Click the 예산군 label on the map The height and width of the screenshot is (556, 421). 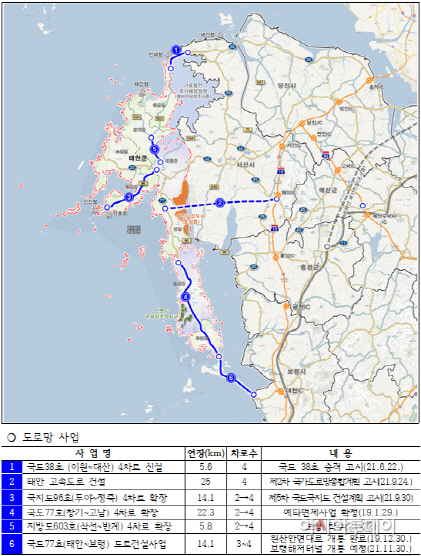point(328,190)
